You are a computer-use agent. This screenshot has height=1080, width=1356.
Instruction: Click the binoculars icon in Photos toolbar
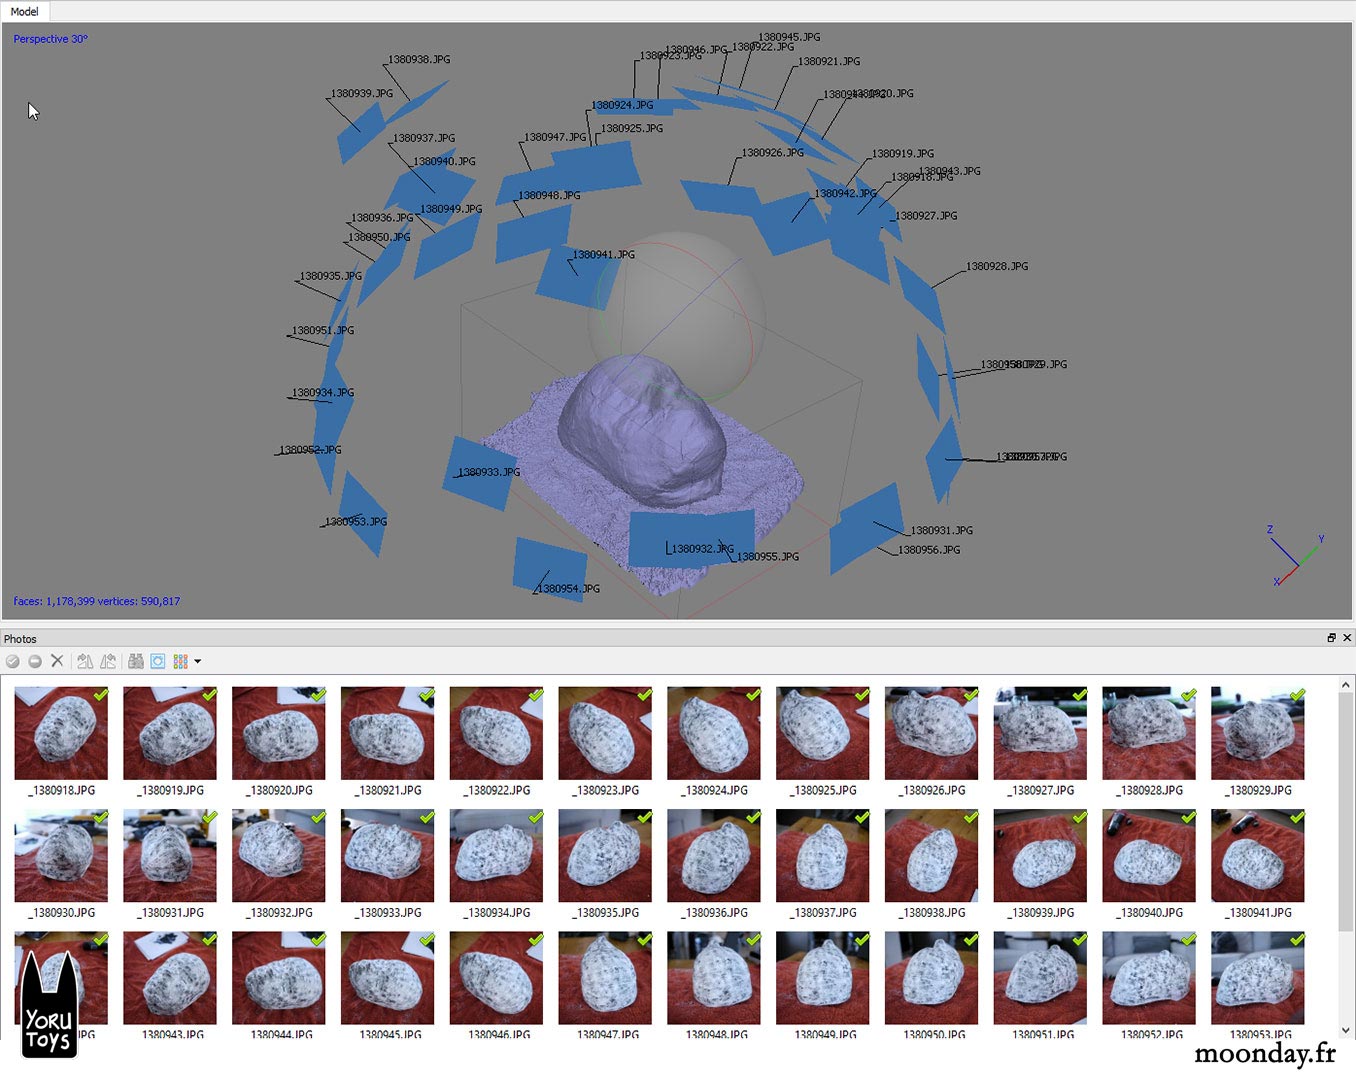pyautogui.click(x=136, y=661)
